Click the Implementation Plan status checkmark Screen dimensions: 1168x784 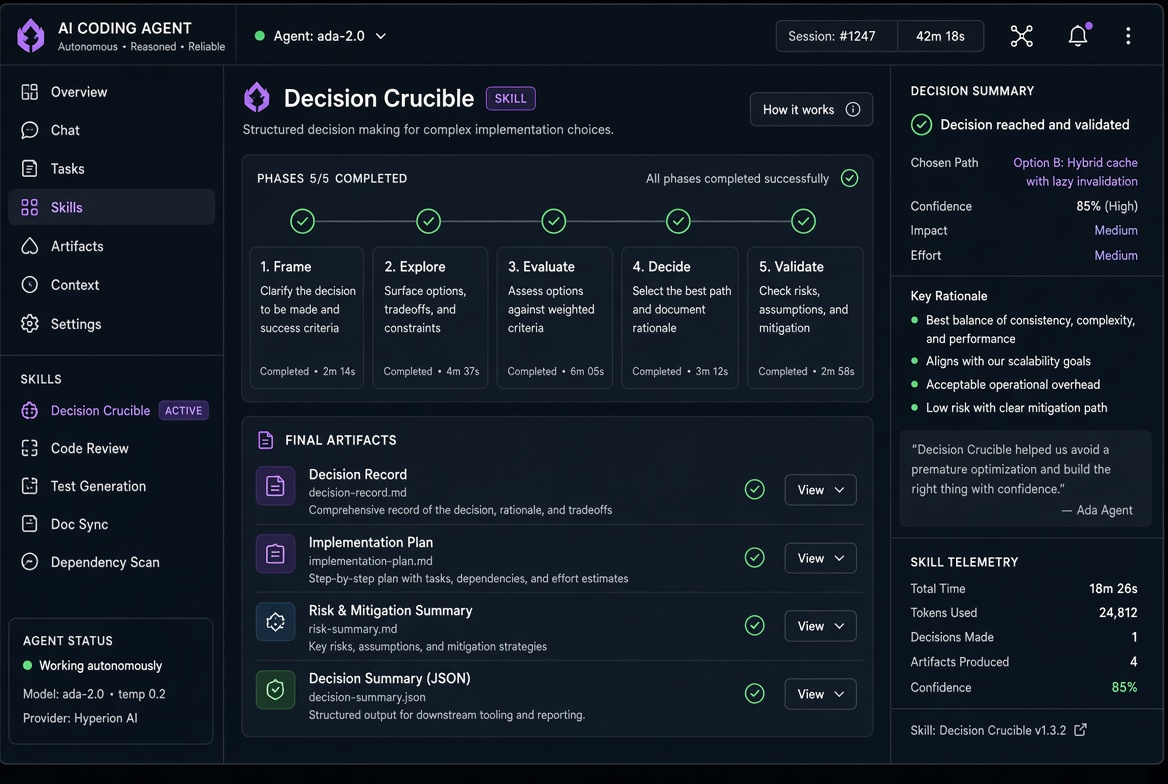coord(755,557)
